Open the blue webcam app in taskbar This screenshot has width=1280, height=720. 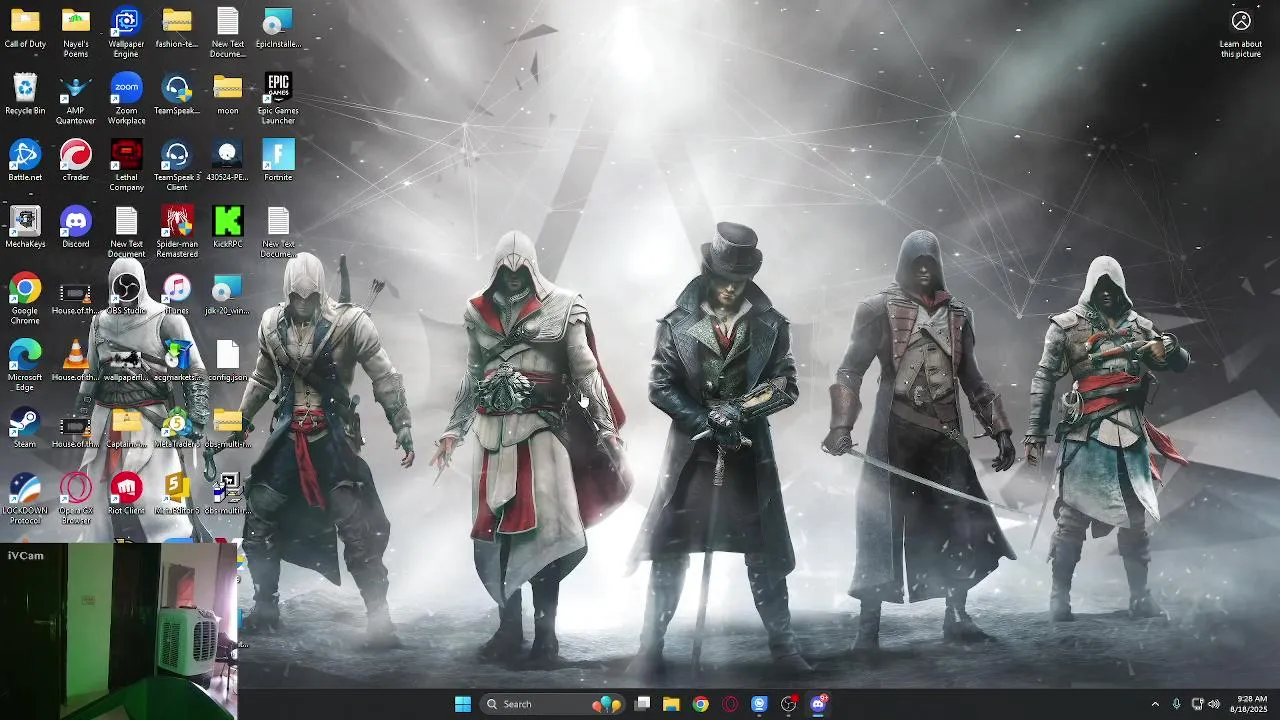759,704
